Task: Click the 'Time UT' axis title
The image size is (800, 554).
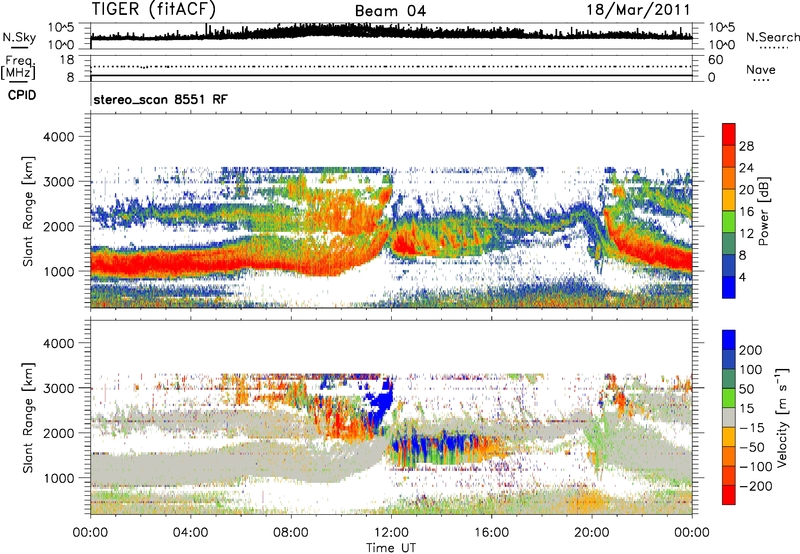Action: coord(391,548)
